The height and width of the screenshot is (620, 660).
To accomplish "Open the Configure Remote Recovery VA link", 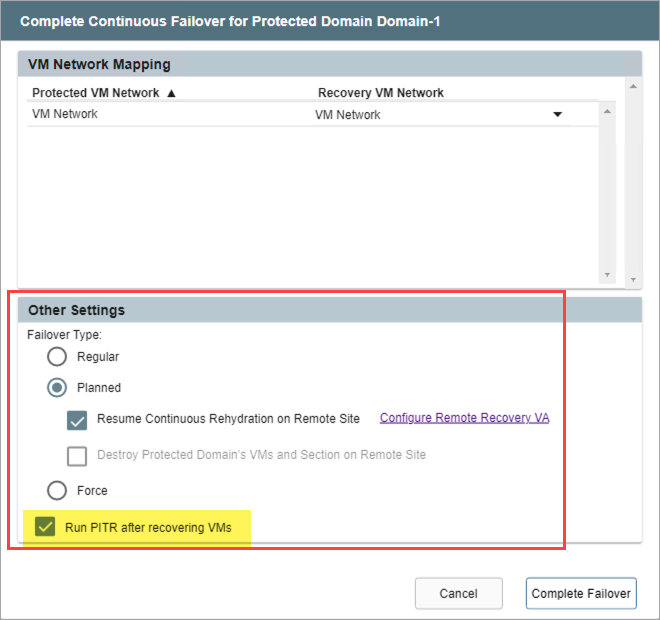I will tap(464, 418).
